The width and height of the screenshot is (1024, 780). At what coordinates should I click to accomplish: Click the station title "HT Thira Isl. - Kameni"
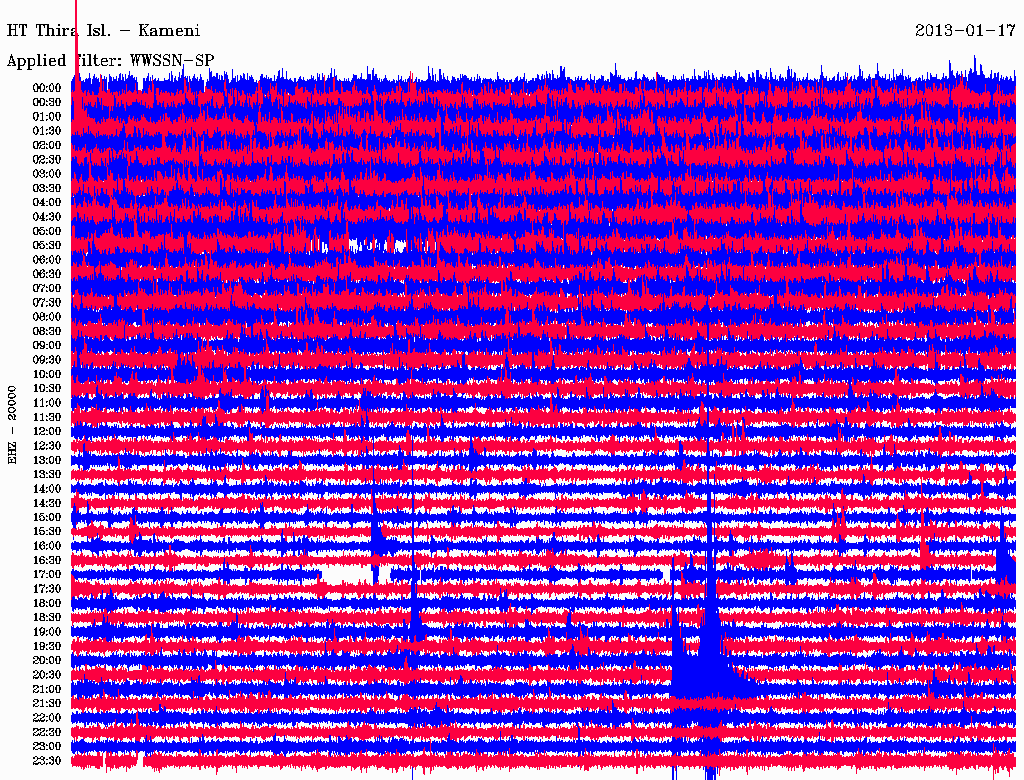pyautogui.click(x=103, y=30)
